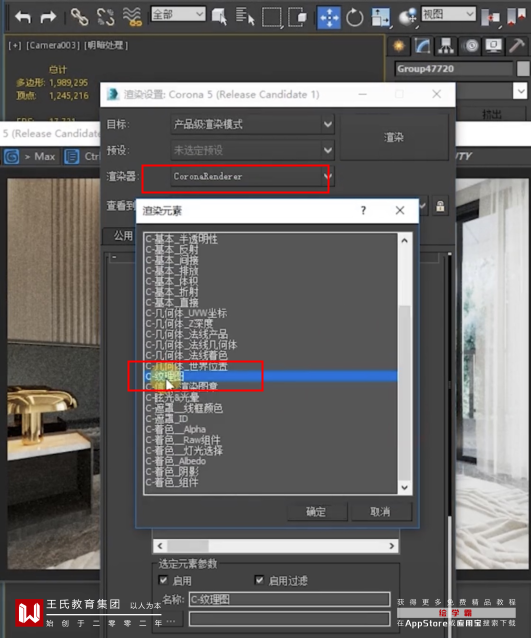Toggle the 启用 checkbox

point(163,580)
